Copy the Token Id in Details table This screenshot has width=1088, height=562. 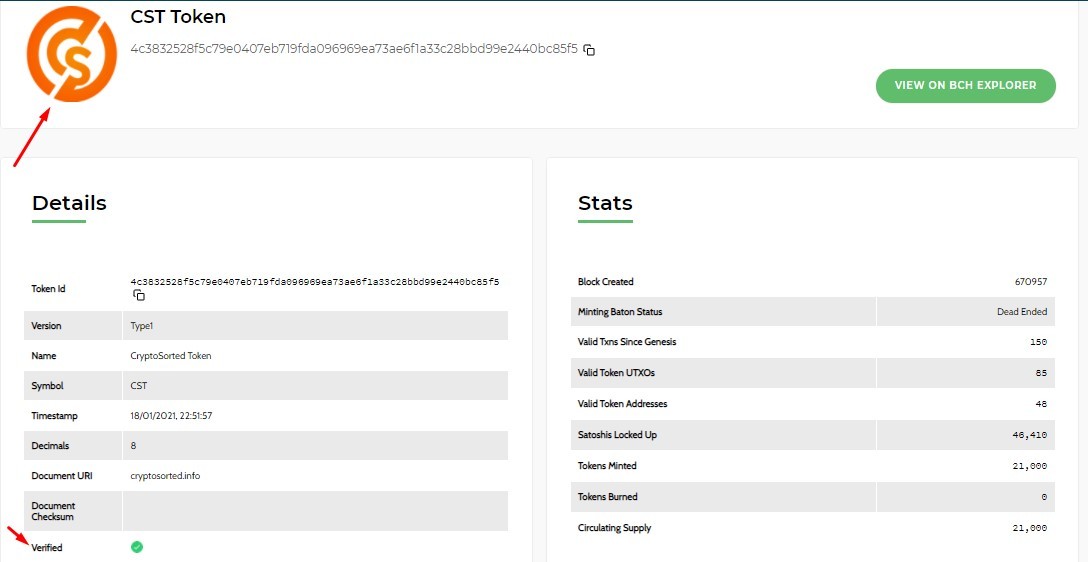[x=139, y=296]
